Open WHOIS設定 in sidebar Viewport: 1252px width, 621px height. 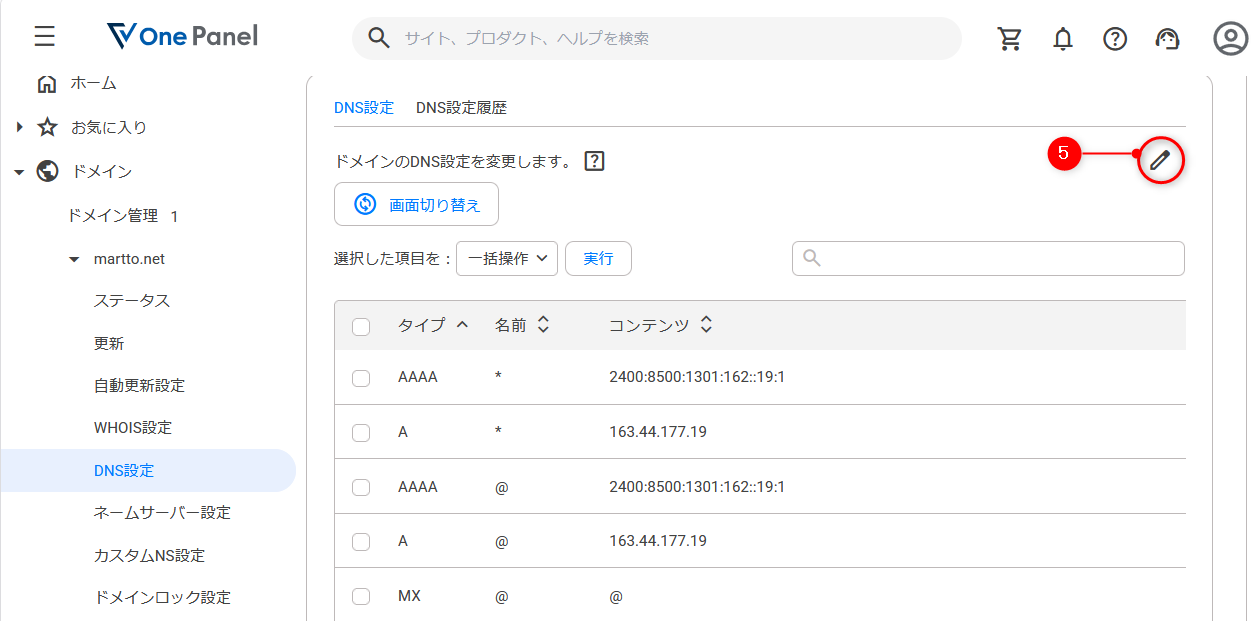click(x=133, y=427)
